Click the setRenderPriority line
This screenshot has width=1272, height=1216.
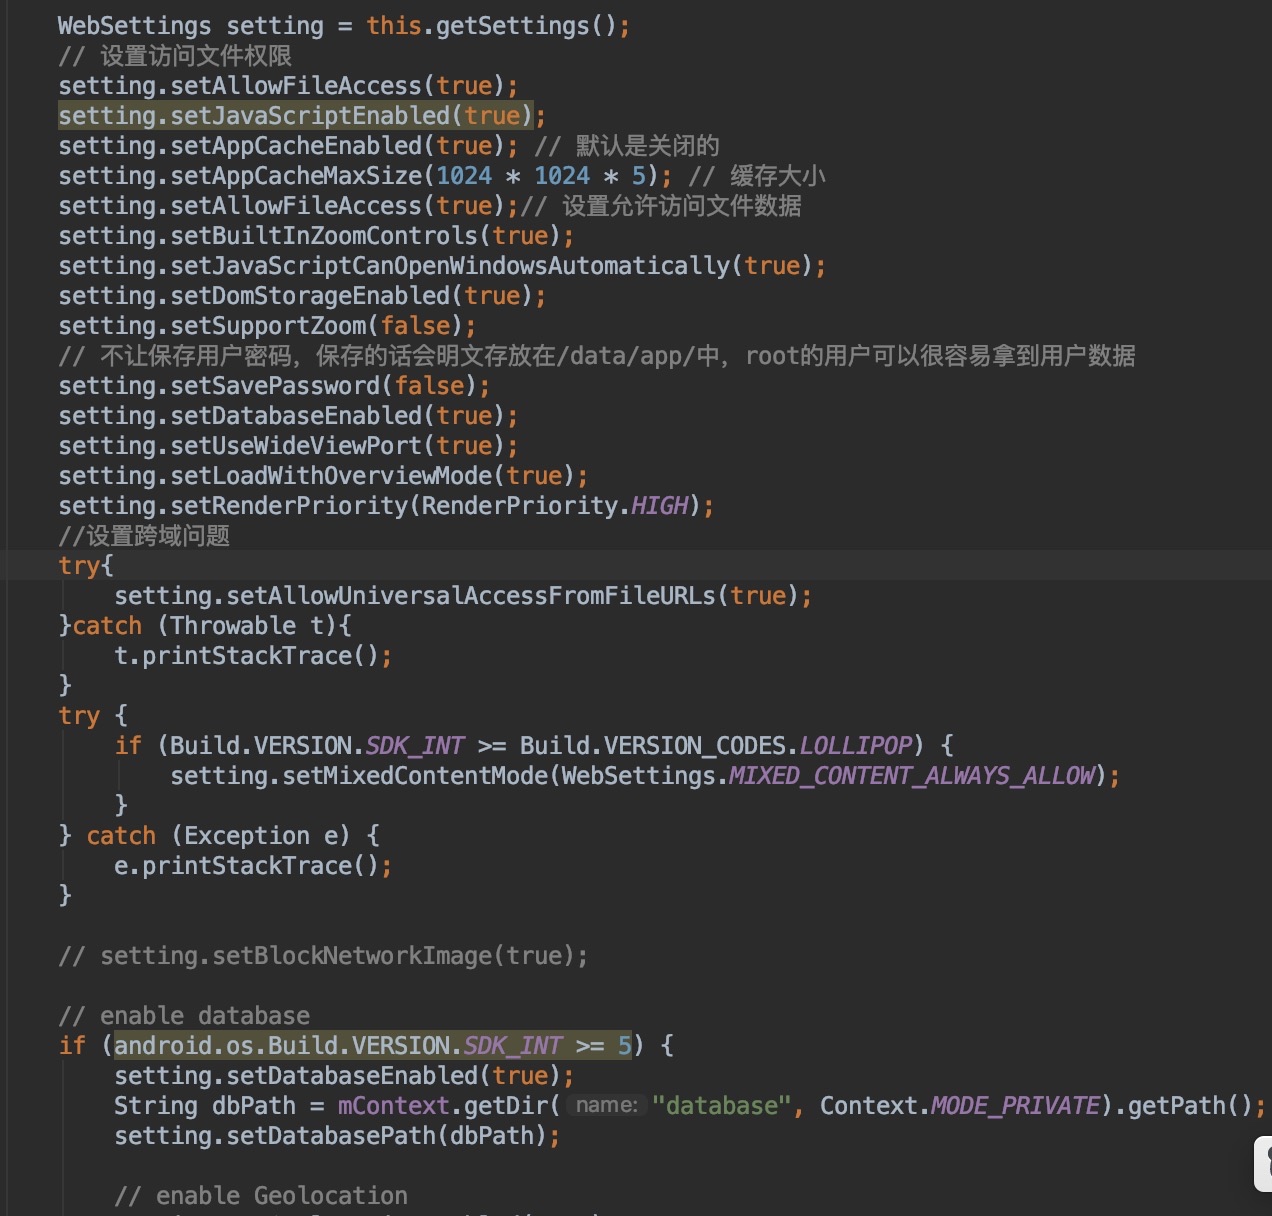(x=386, y=506)
